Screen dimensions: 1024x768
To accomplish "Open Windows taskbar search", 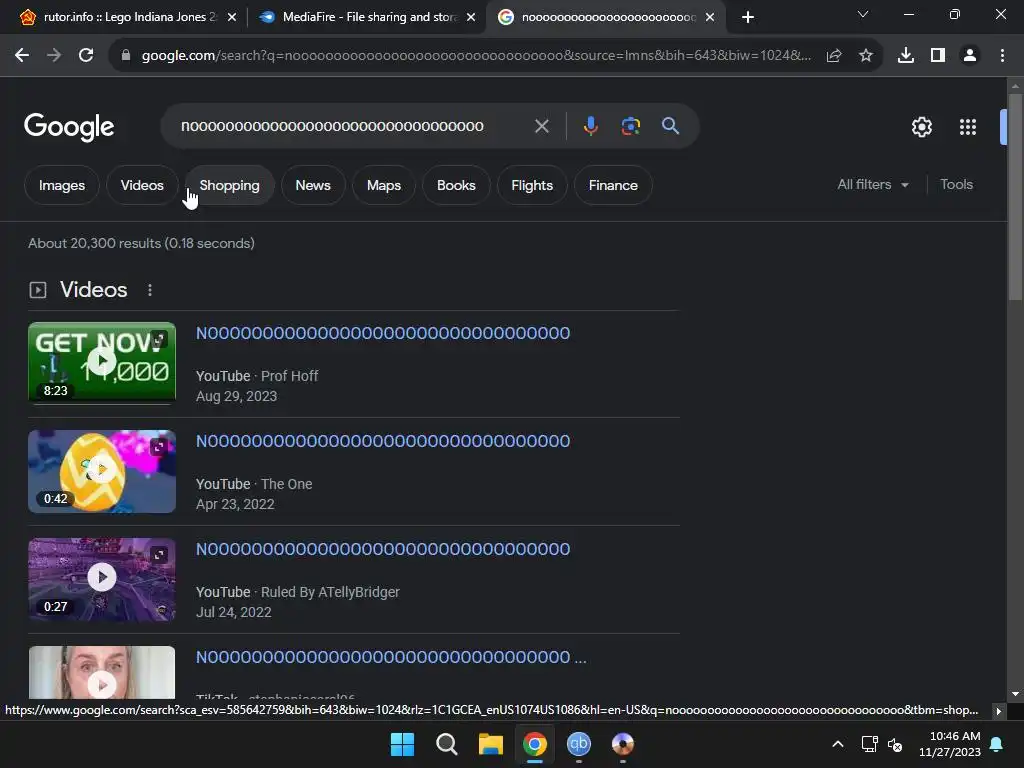I will point(447,744).
